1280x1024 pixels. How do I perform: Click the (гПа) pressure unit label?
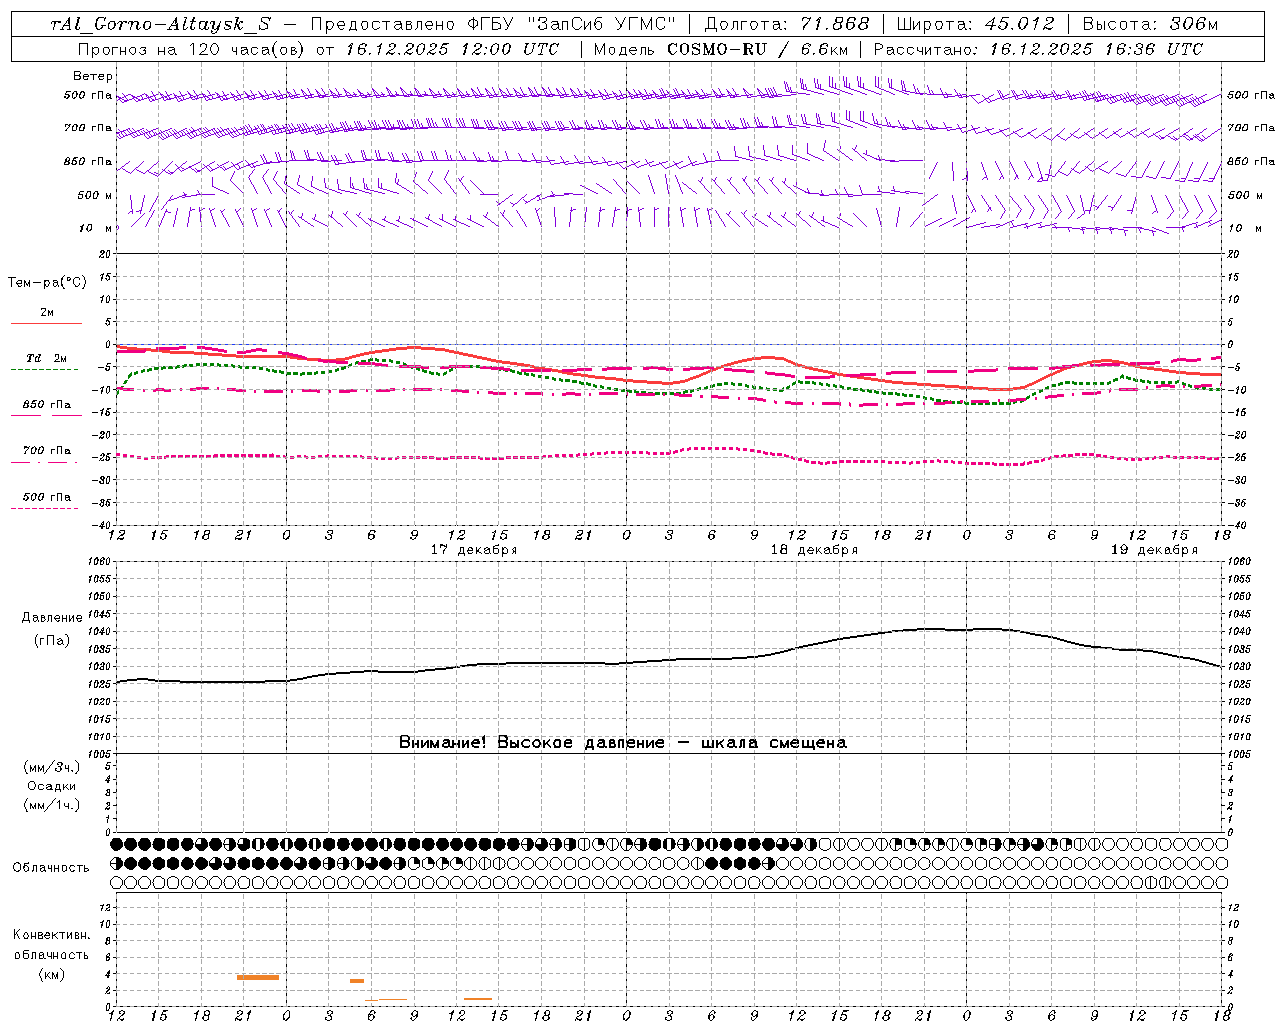pyautogui.click(x=52, y=641)
